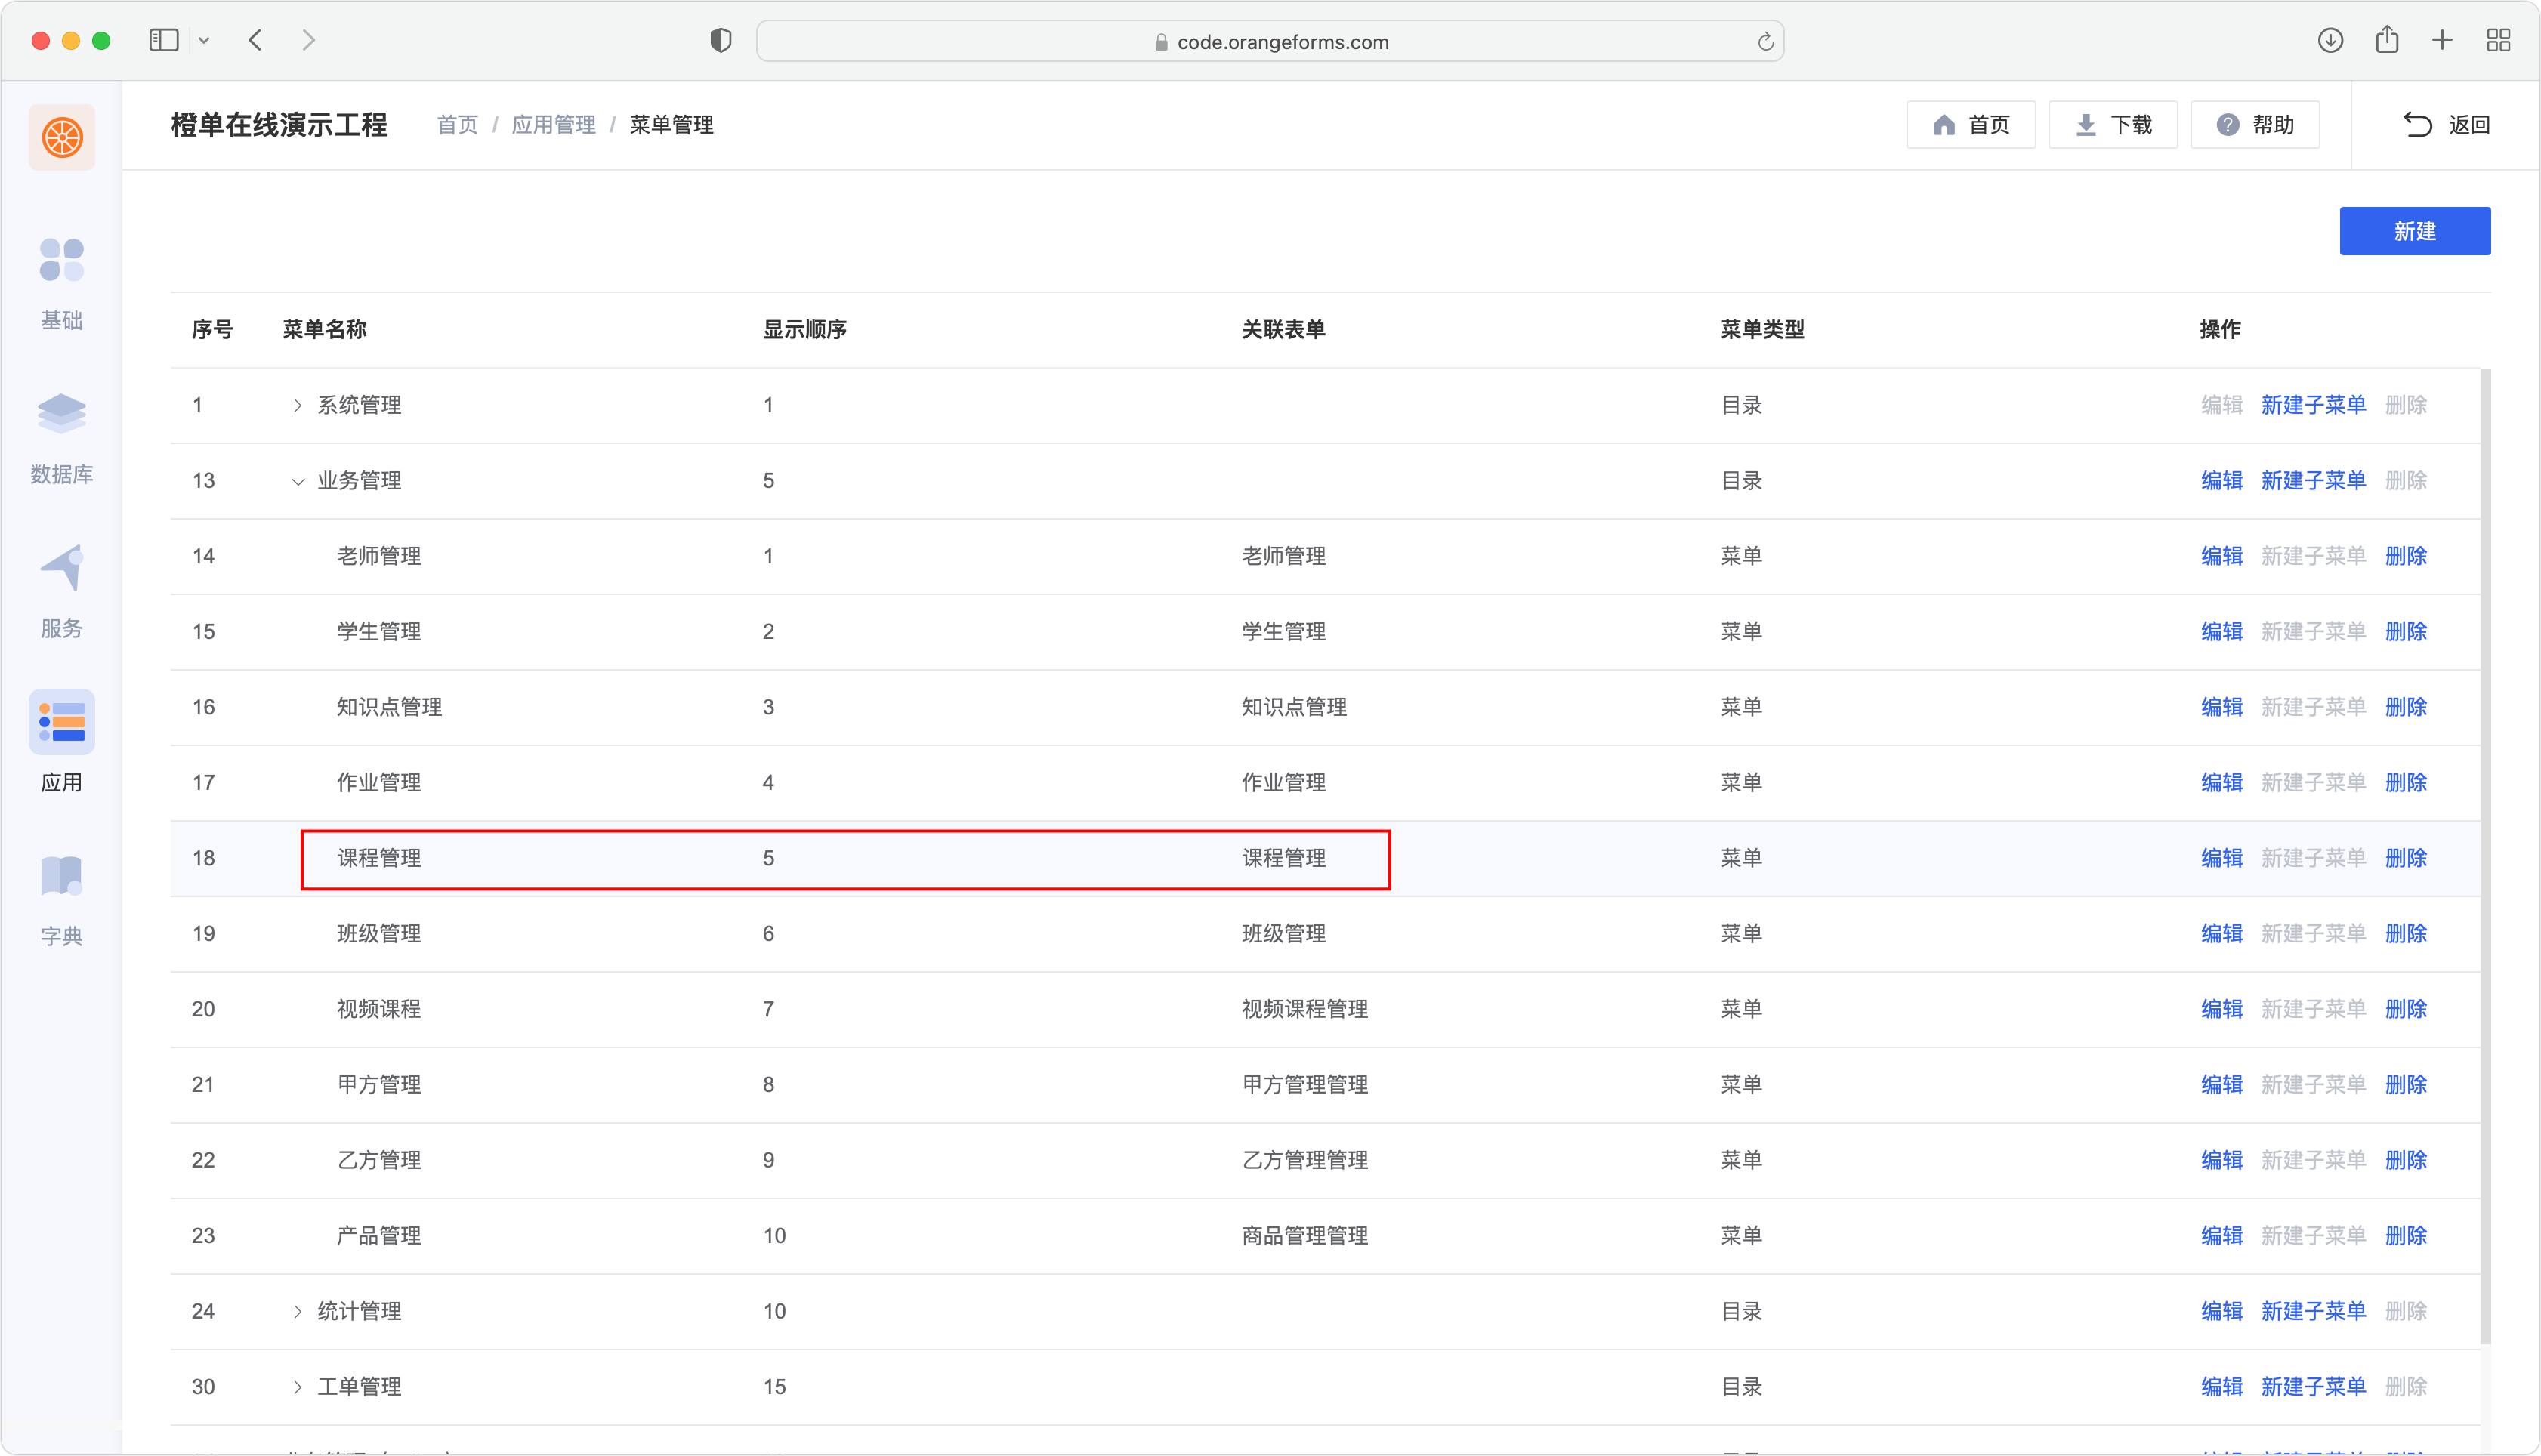Click the address bar code.orangeforms.com

coord(1270,41)
